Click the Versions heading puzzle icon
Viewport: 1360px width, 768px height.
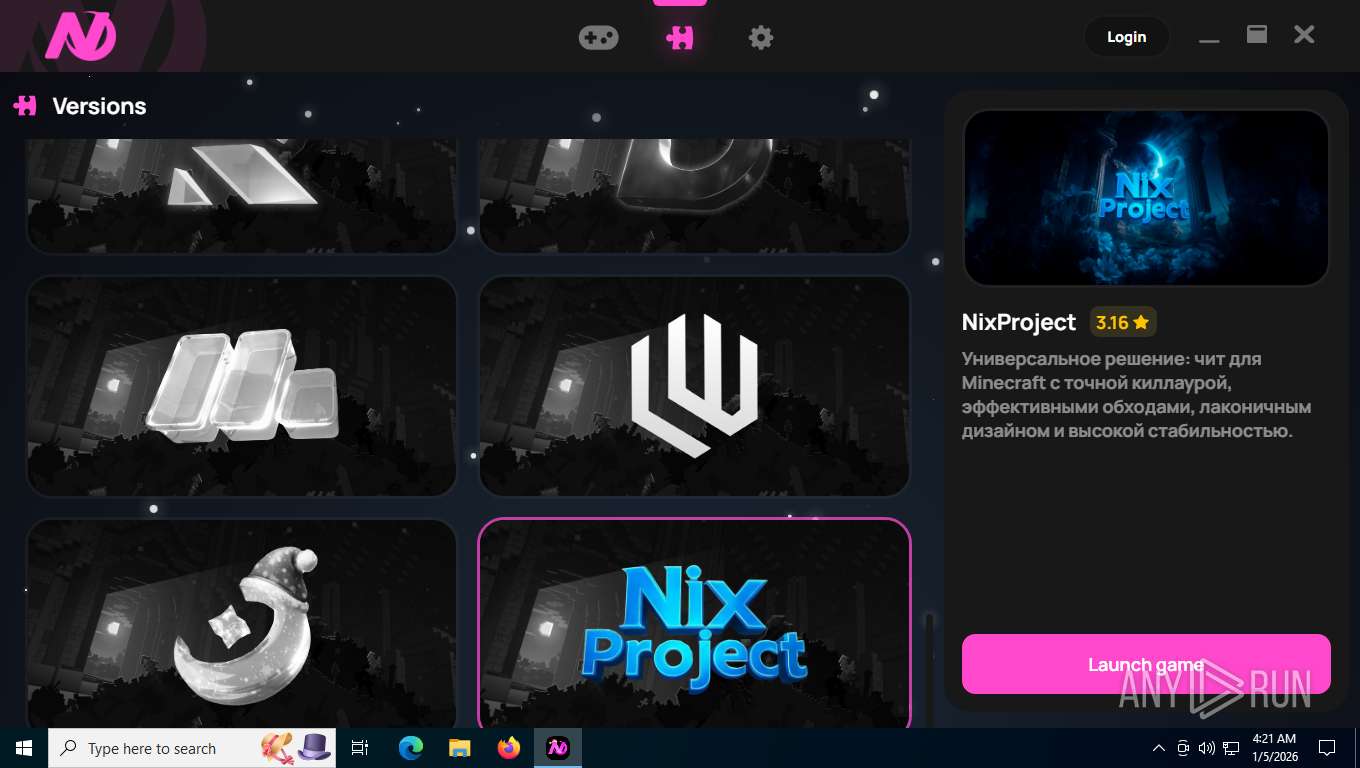pos(25,105)
